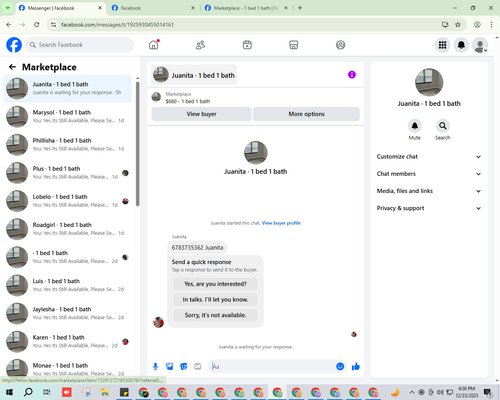Image resolution: width=500 pixels, height=400 pixels.
Task: Bookmark this page with the star icon
Action: tap(458, 24)
